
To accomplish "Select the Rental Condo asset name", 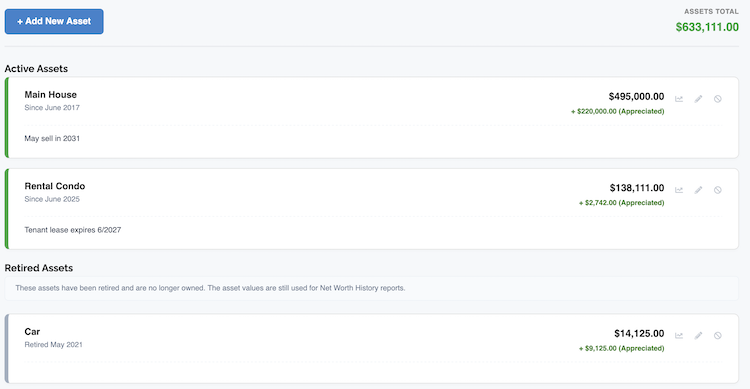I will [55, 186].
